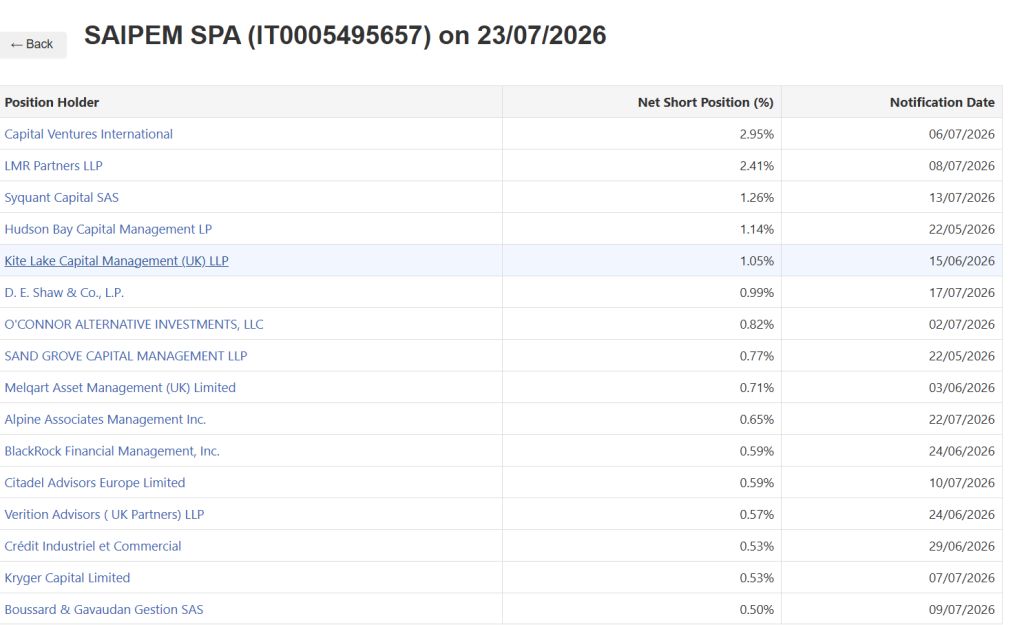Select notification date 15/06/2026
This screenshot has height=625, width=1024.
[961, 261]
